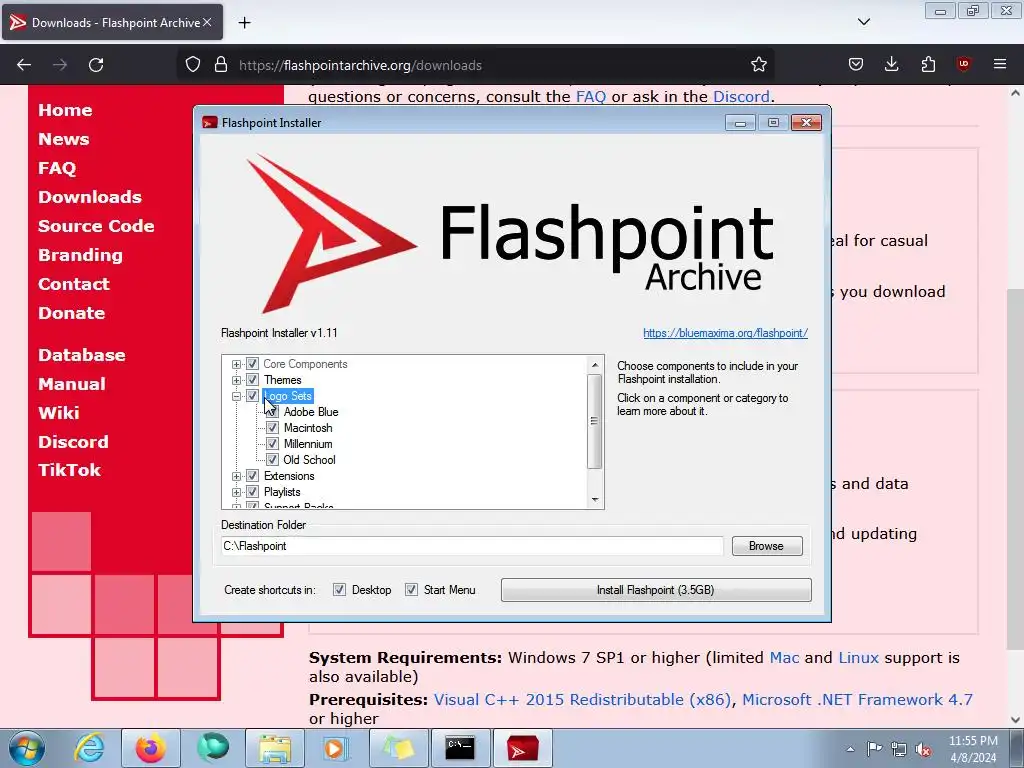Click the taskbar clock showing 11:55 PM

tap(973, 748)
